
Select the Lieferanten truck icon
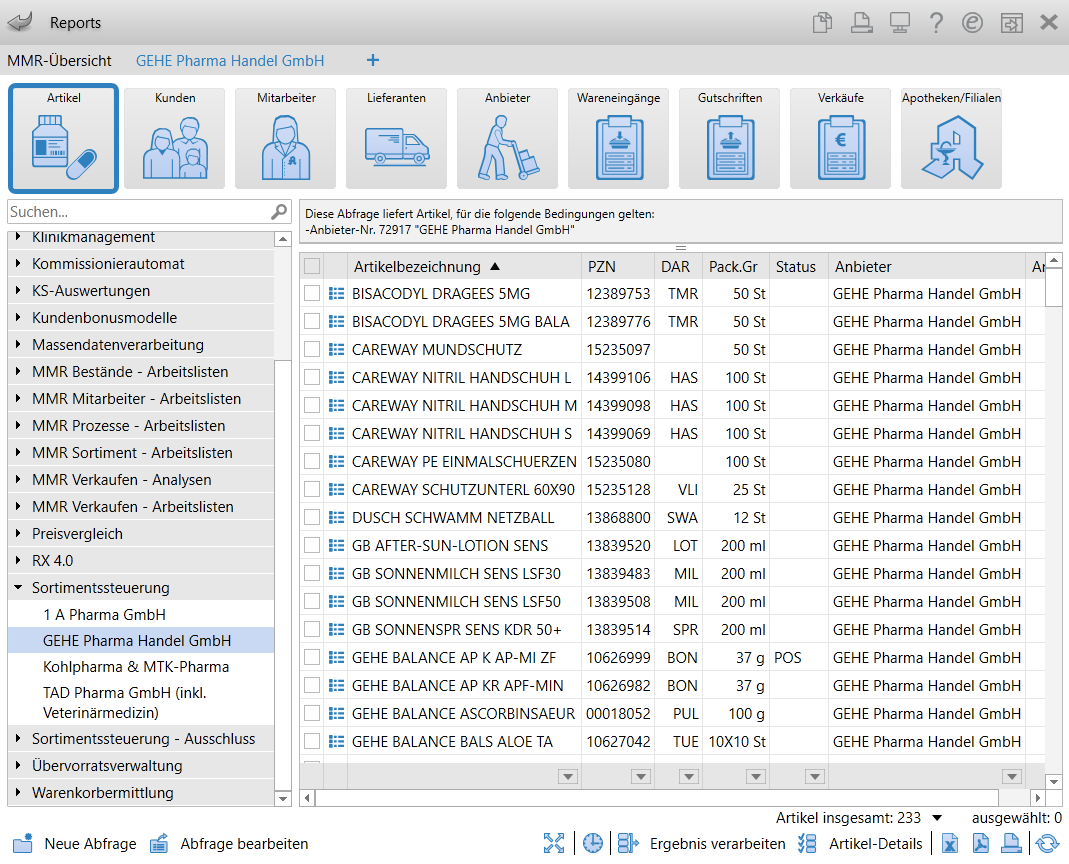point(396,138)
